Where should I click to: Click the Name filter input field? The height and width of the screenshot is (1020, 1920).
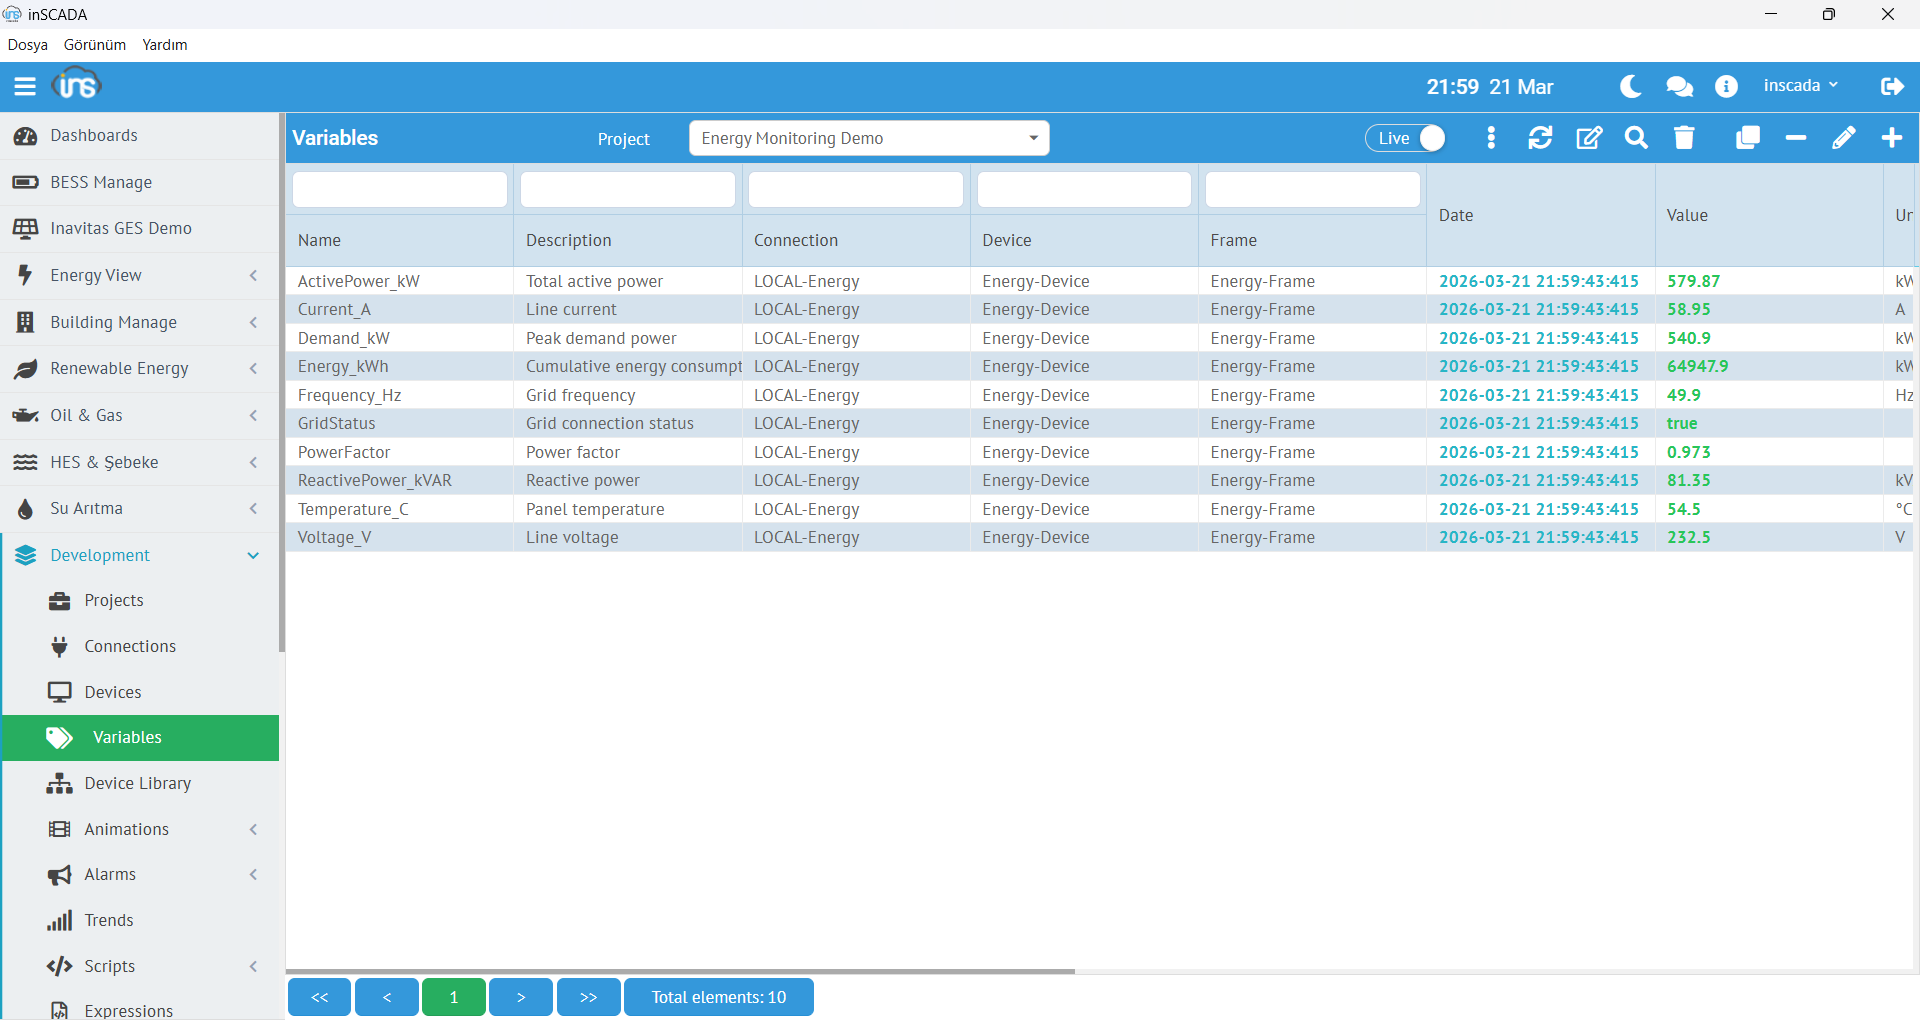399,189
